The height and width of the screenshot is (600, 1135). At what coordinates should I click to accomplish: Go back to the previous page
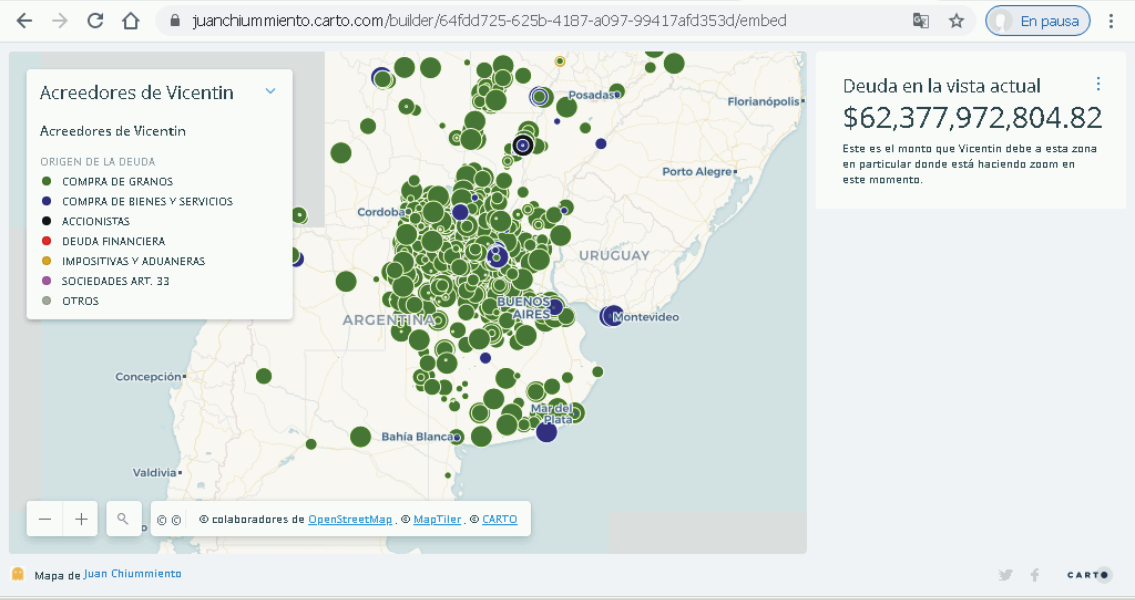(x=24, y=21)
